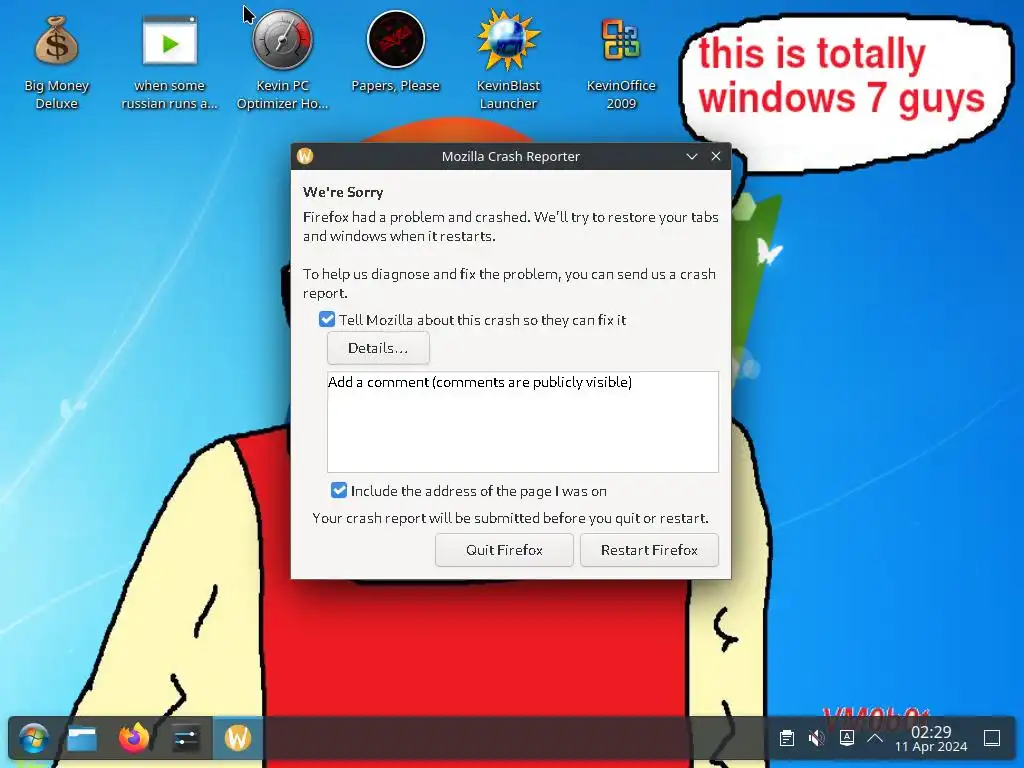Click the show desktop button in taskbar

point(992,739)
